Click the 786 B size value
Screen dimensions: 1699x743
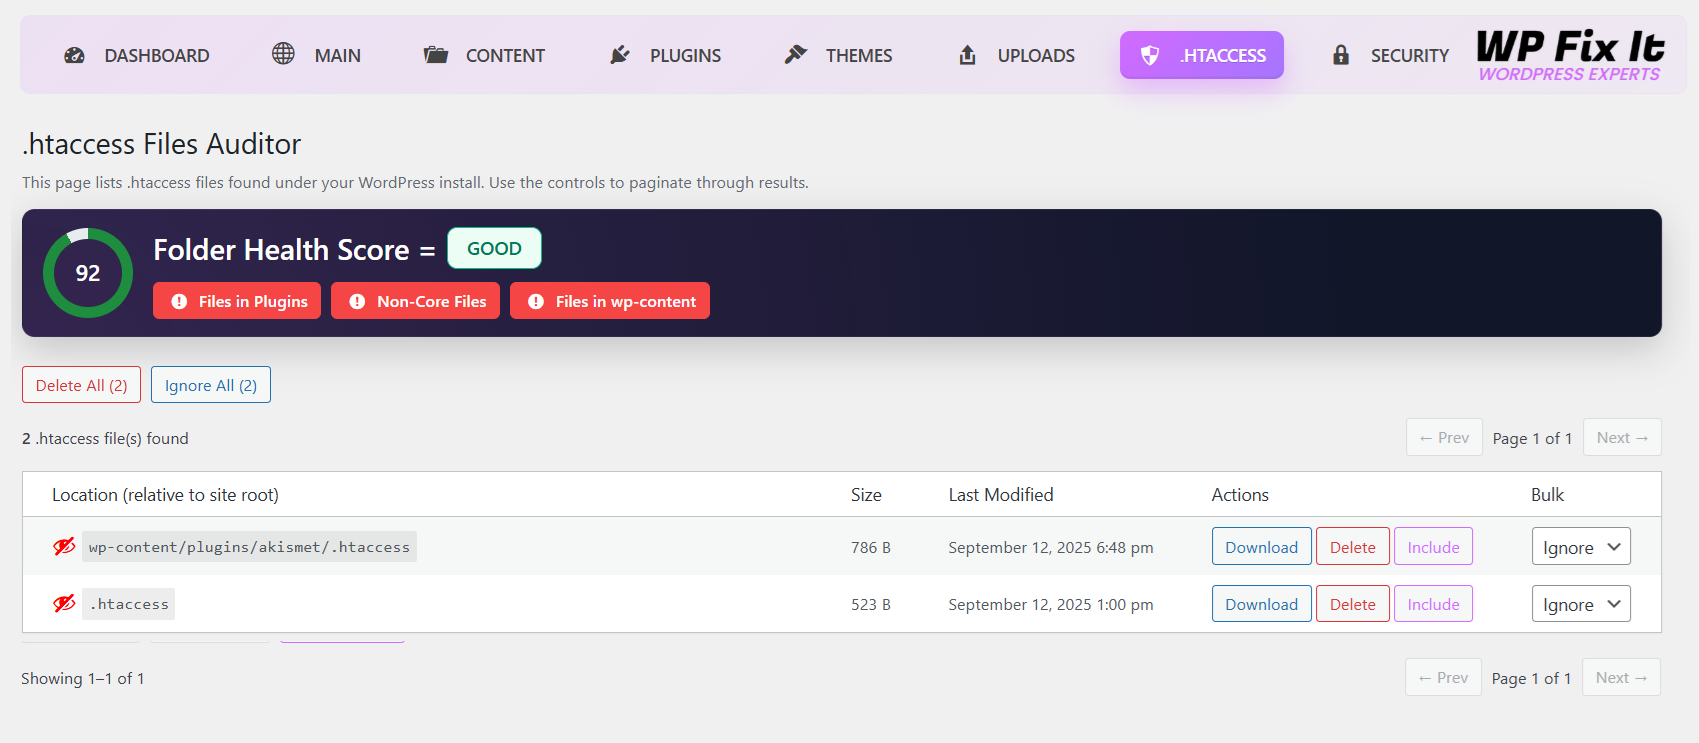871,548
